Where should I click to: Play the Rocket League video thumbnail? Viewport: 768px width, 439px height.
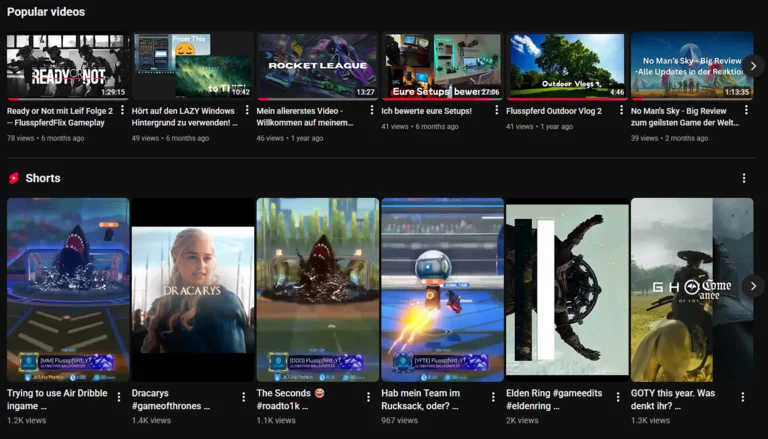[x=317, y=66]
